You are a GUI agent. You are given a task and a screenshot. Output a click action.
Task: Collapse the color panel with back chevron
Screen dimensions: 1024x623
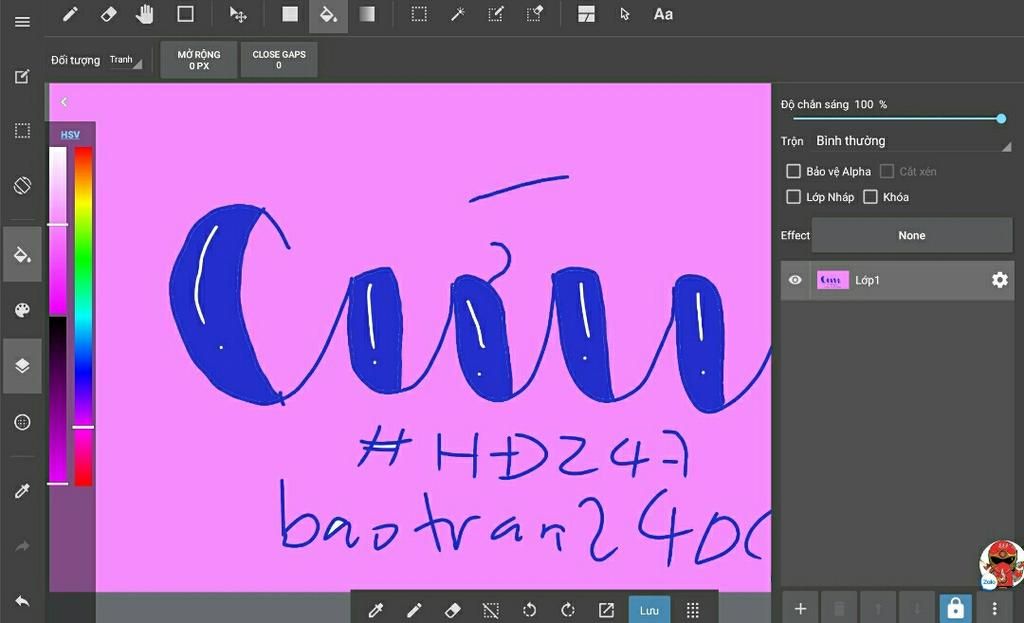(64, 102)
